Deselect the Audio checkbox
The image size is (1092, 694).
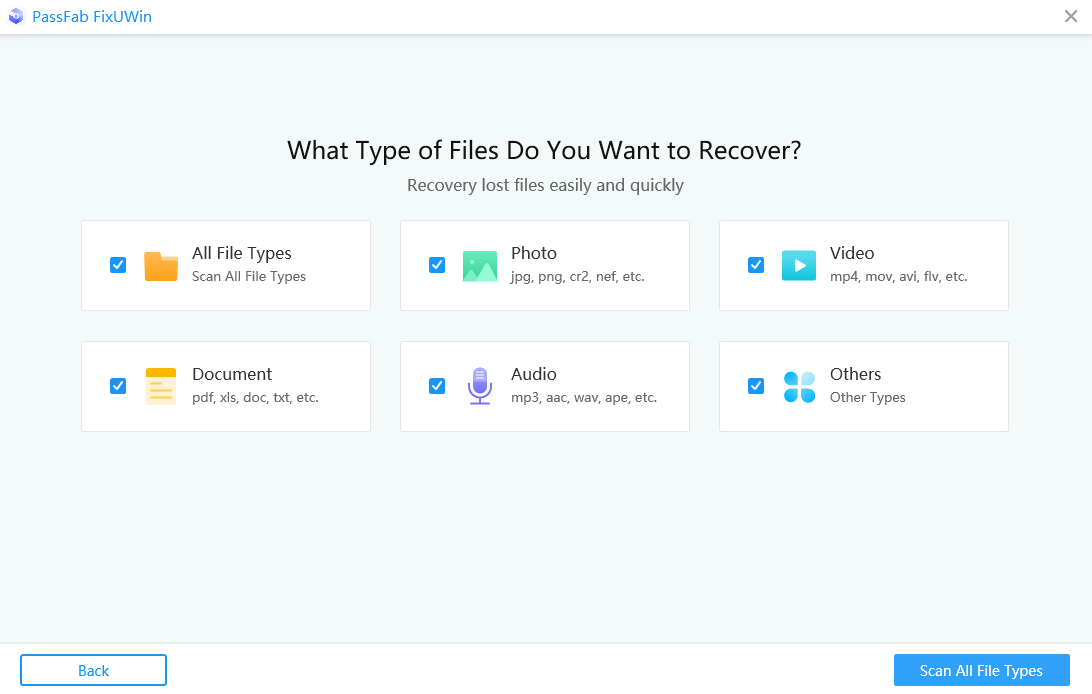click(x=437, y=386)
